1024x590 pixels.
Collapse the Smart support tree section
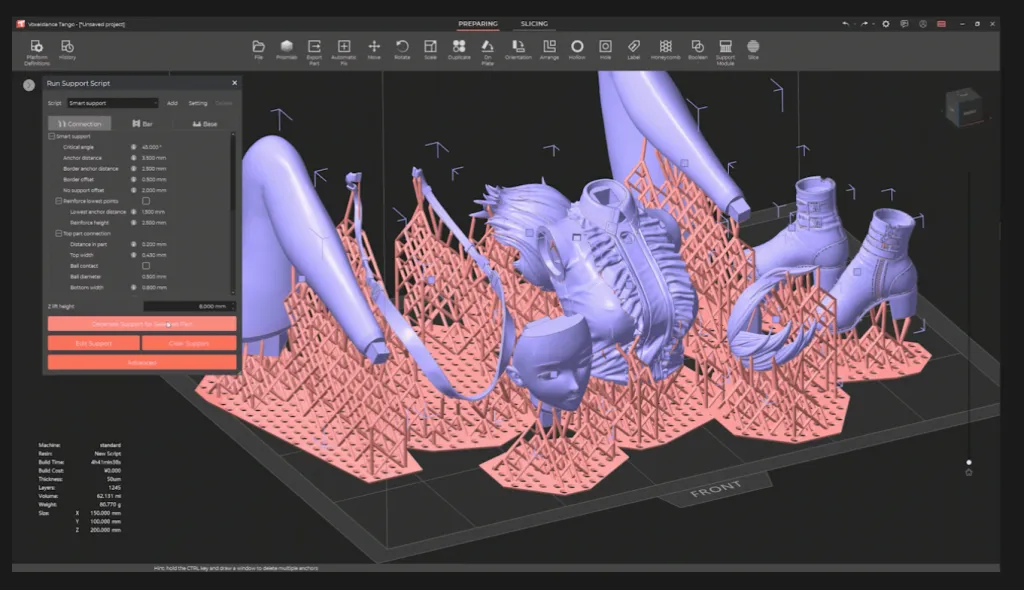coord(52,136)
